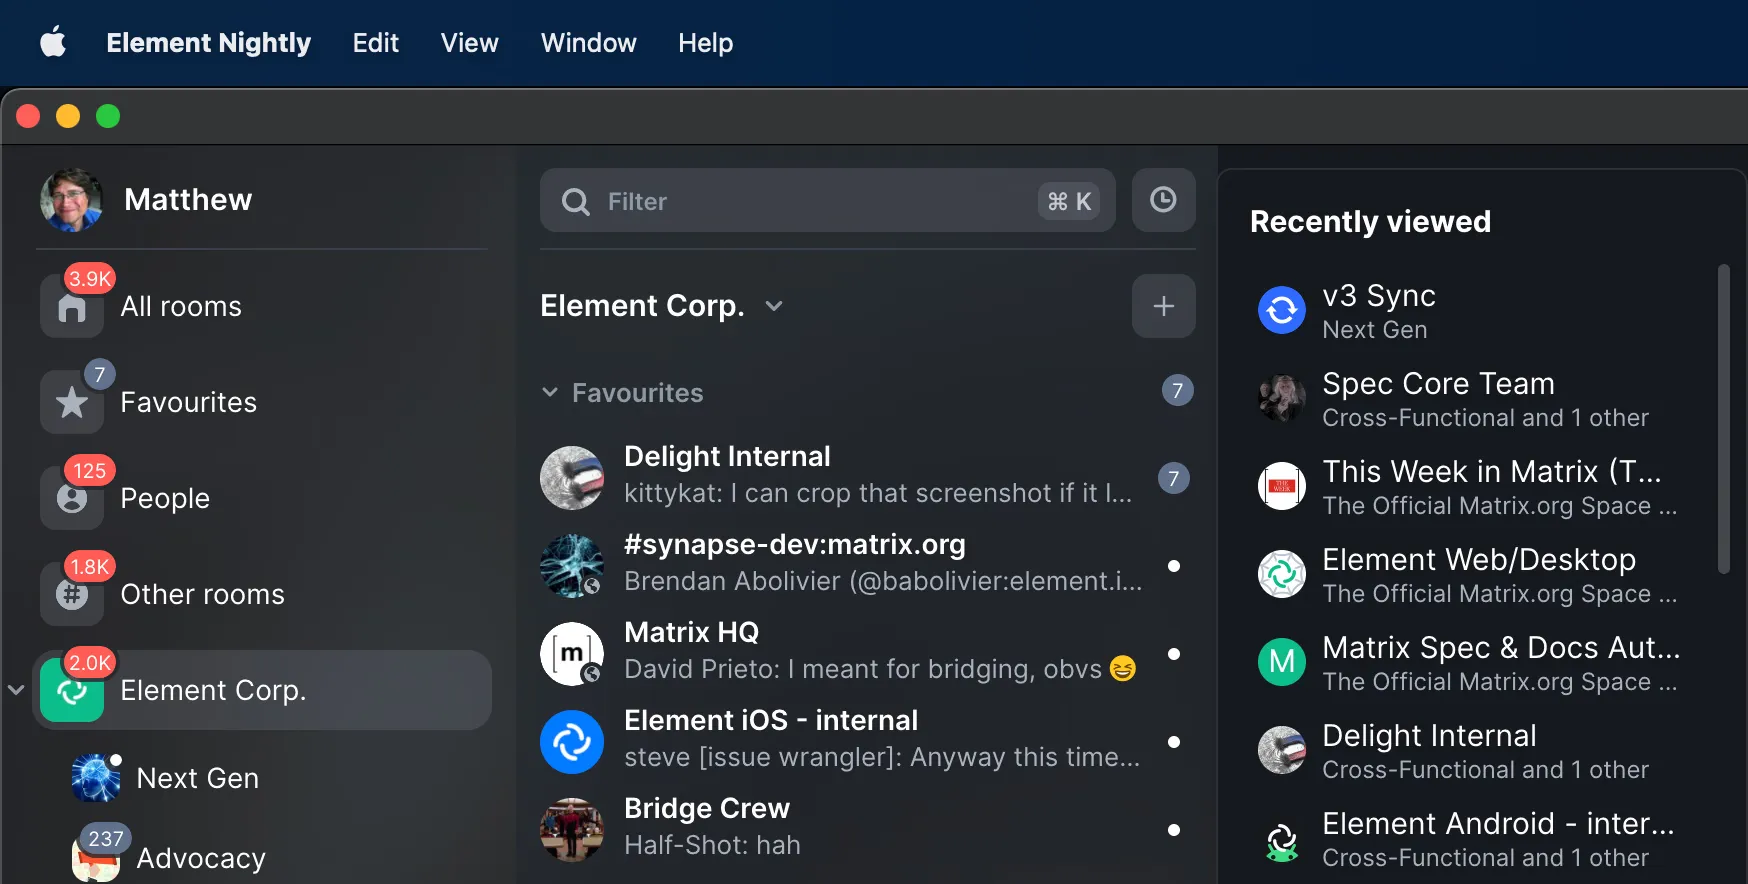Select the People contact icon

click(72, 498)
